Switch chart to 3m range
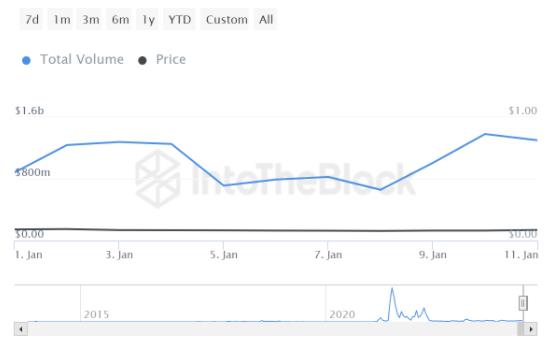 pos(90,20)
